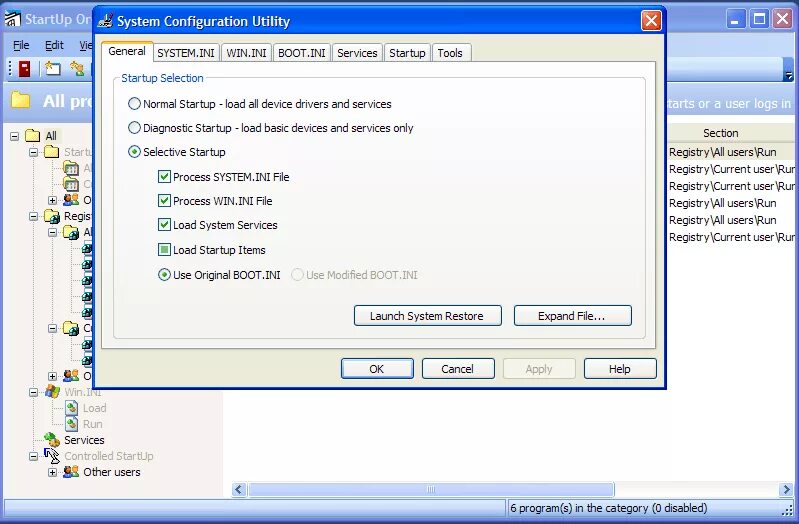The height and width of the screenshot is (524, 799).
Task: Select the Controlled StartUp tree label
Action: click(x=109, y=456)
